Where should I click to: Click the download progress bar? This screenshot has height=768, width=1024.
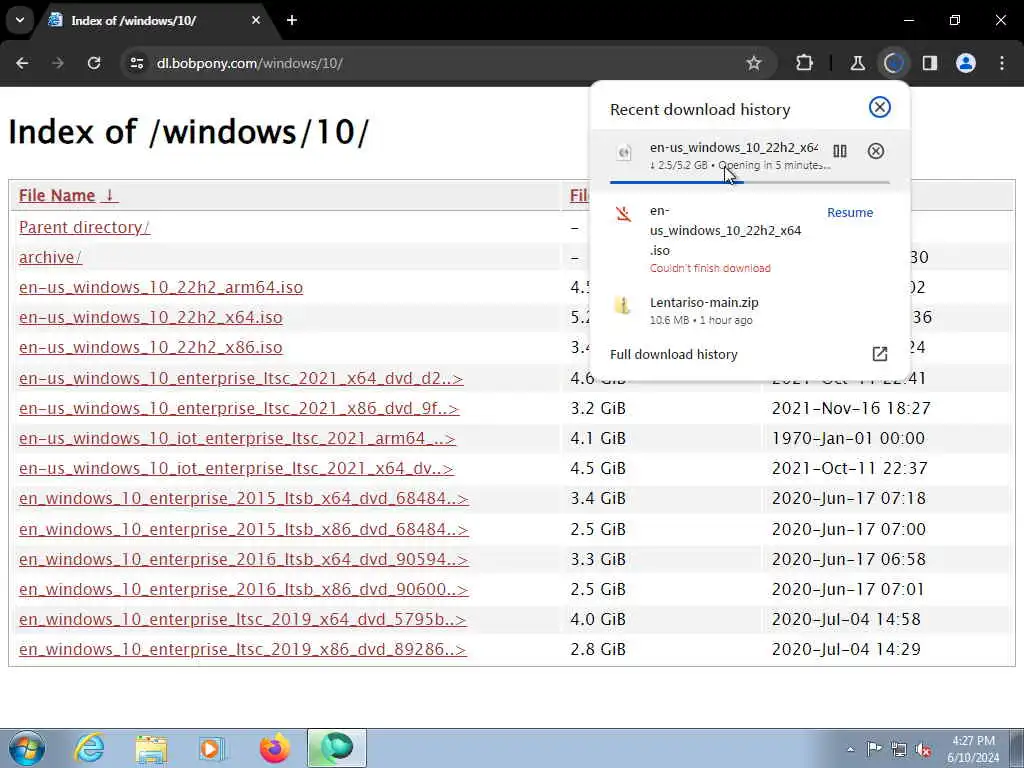pos(750,182)
